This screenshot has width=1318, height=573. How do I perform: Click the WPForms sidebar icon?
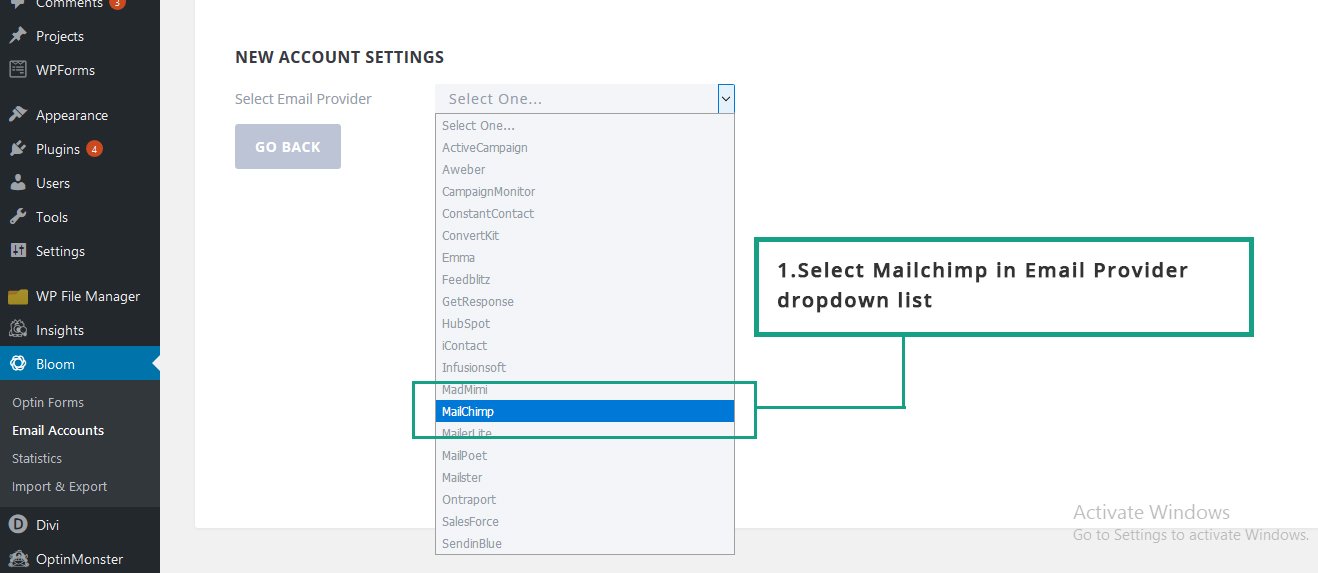coord(17,70)
